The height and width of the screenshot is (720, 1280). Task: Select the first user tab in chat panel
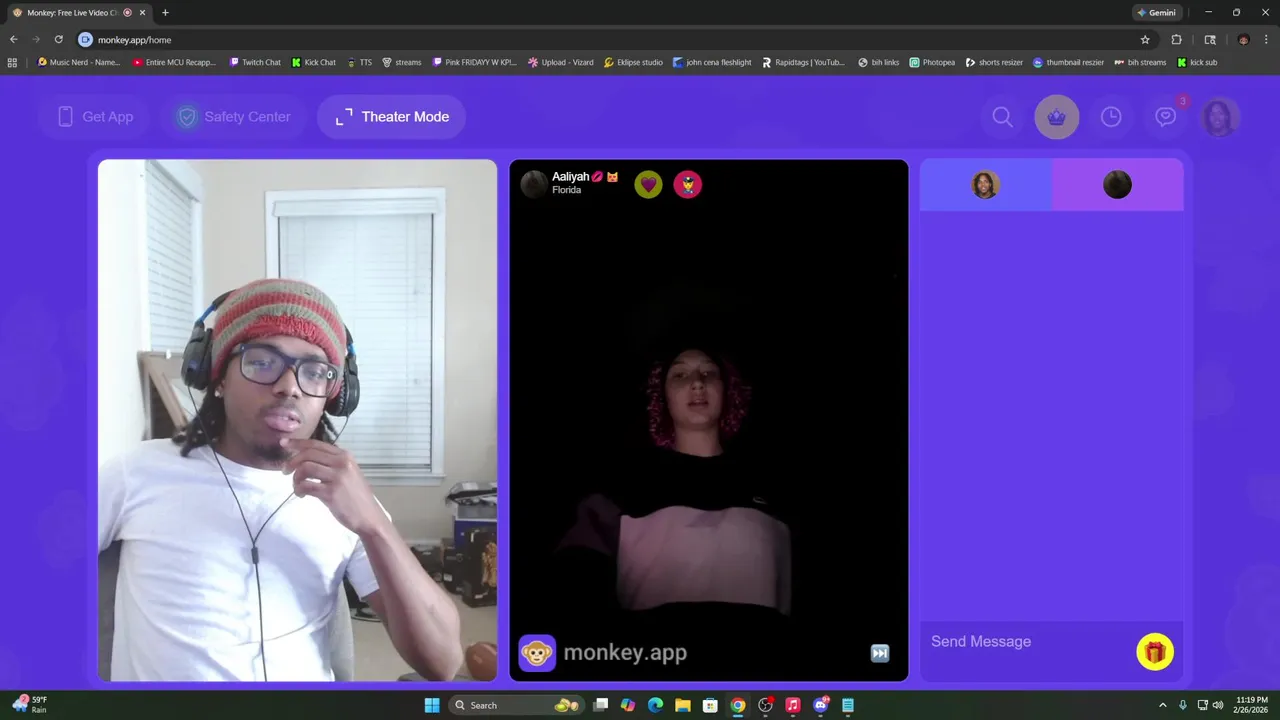[985, 185]
